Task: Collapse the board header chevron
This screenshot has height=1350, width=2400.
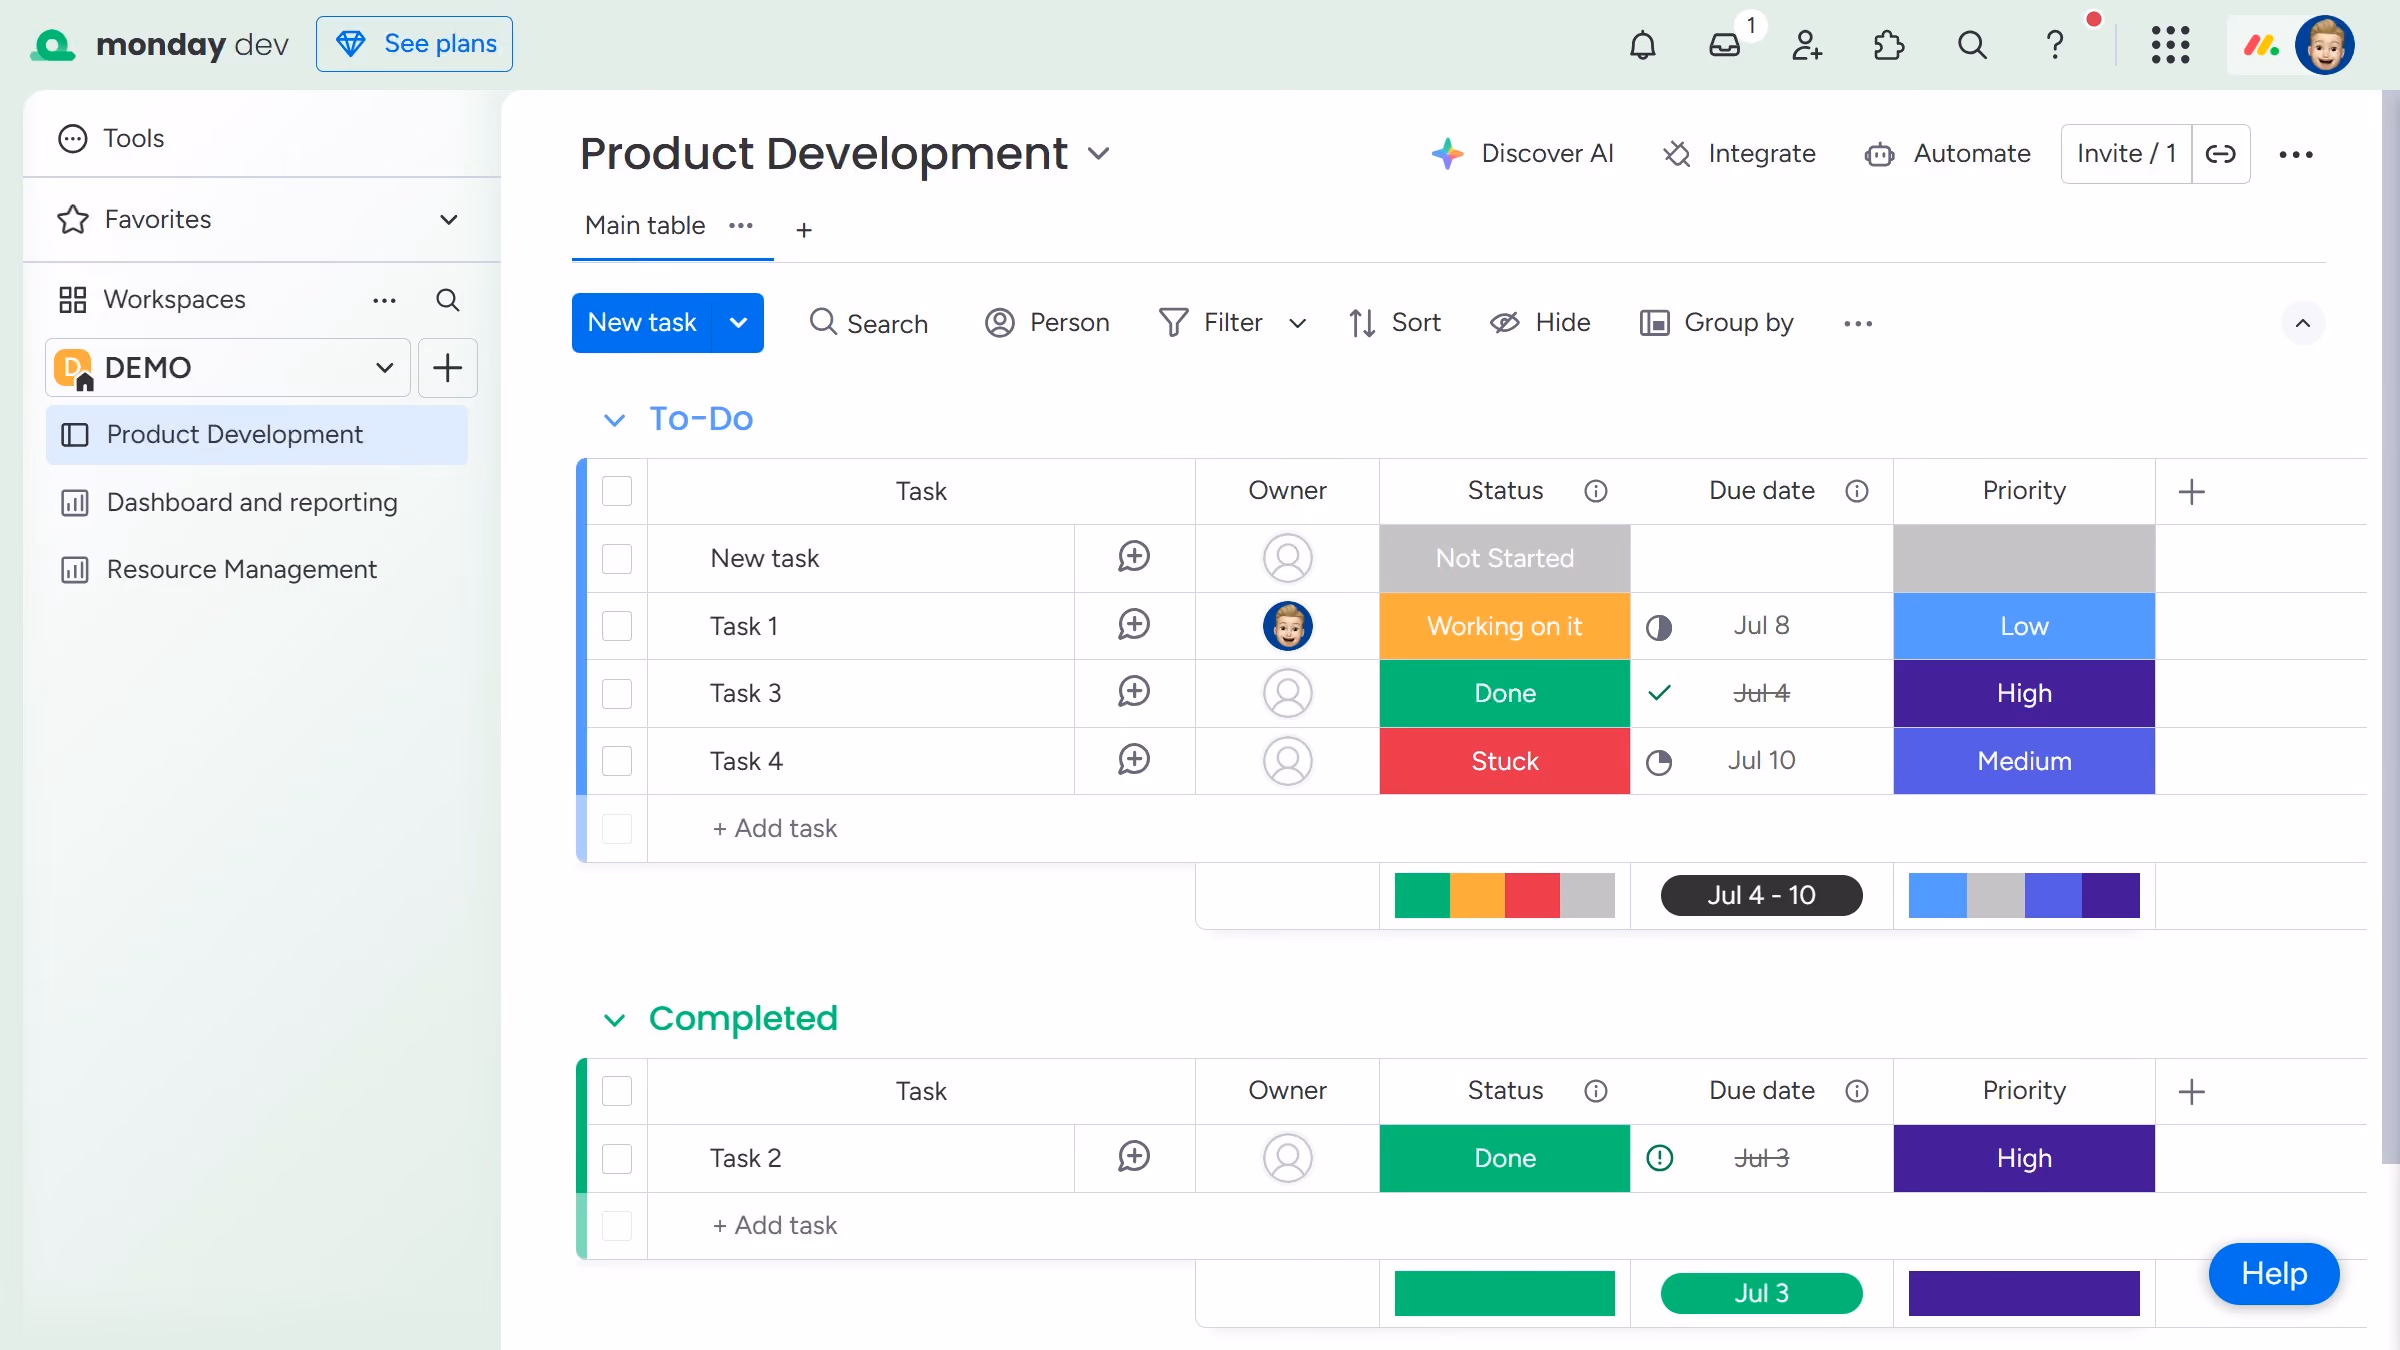Action: pyautogui.click(x=2303, y=323)
